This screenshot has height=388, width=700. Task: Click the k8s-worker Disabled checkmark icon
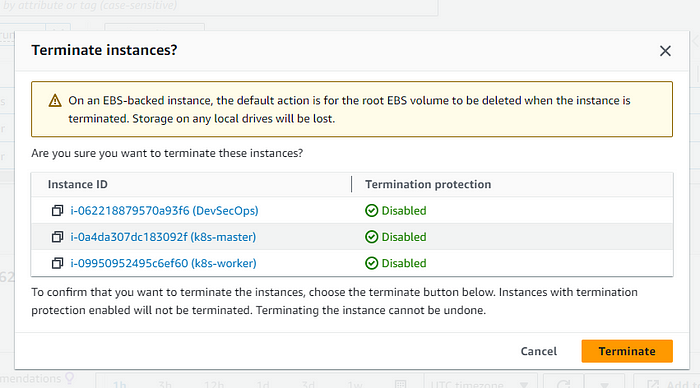(x=371, y=263)
